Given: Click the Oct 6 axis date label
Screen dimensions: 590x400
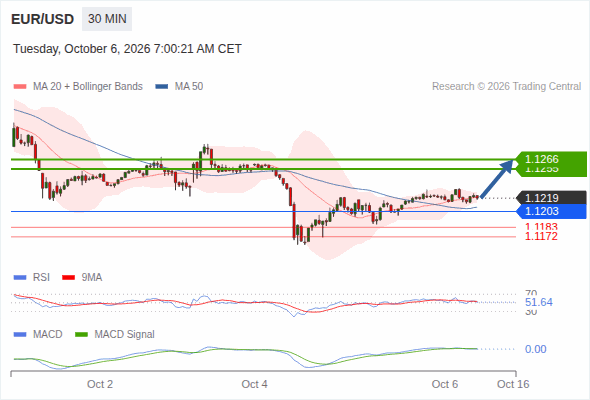Looking at the screenshot, I should (x=445, y=384).
